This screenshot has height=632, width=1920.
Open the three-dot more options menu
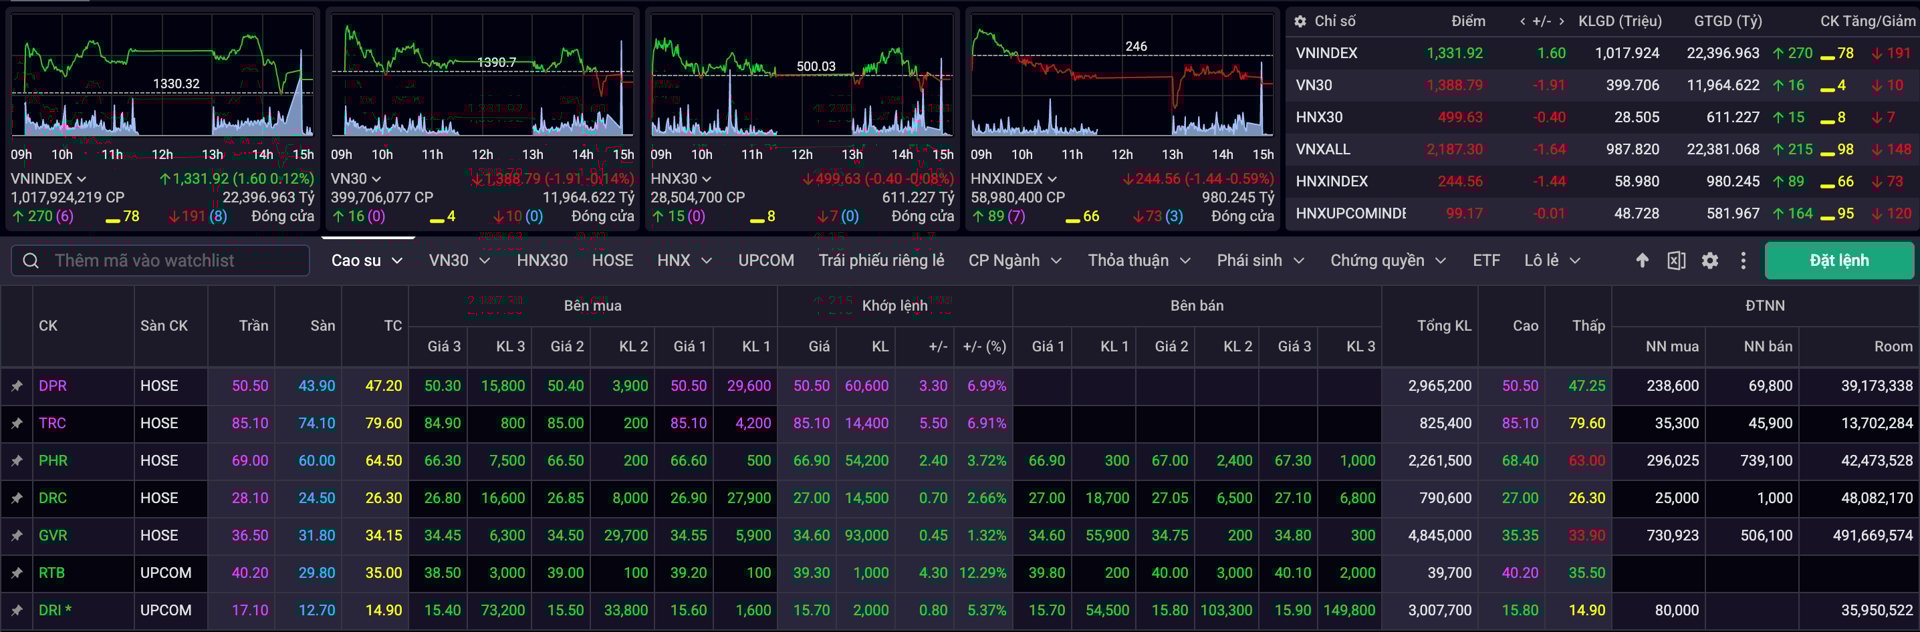click(x=1743, y=260)
